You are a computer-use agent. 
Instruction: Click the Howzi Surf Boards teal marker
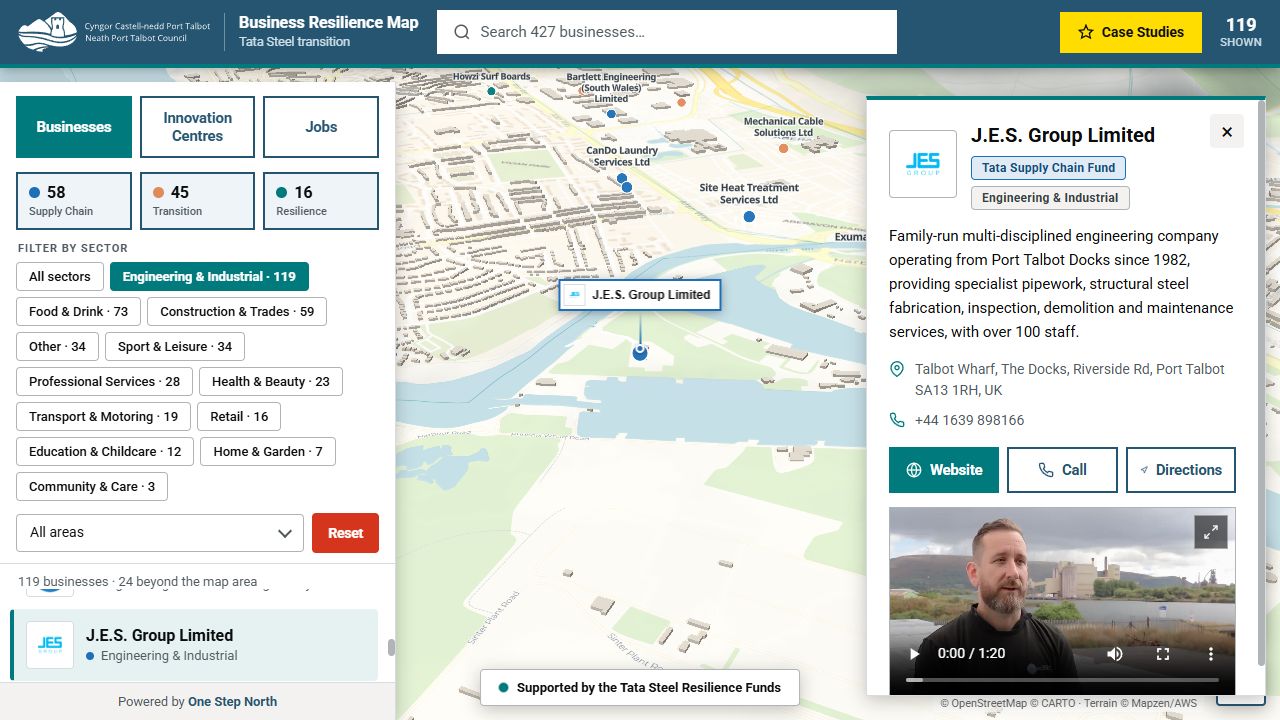coord(491,91)
